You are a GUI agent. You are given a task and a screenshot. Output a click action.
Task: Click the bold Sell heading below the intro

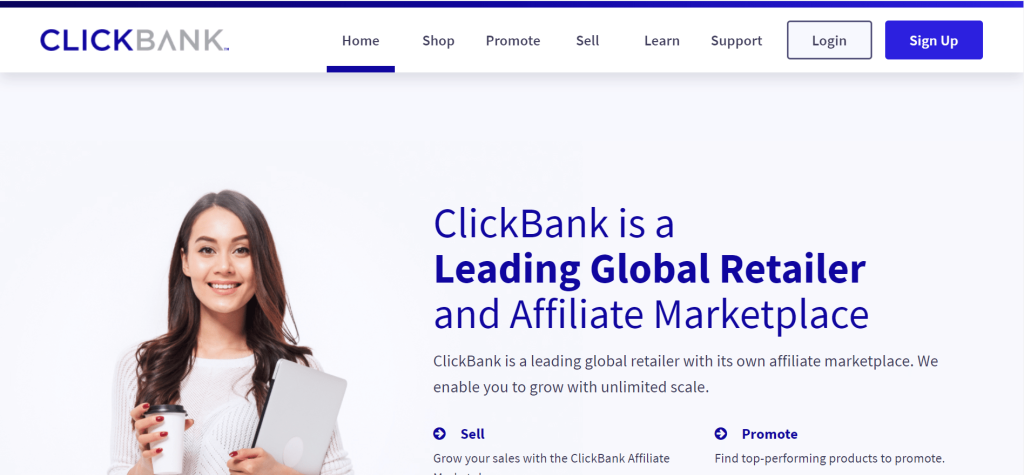[x=472, y=434]
